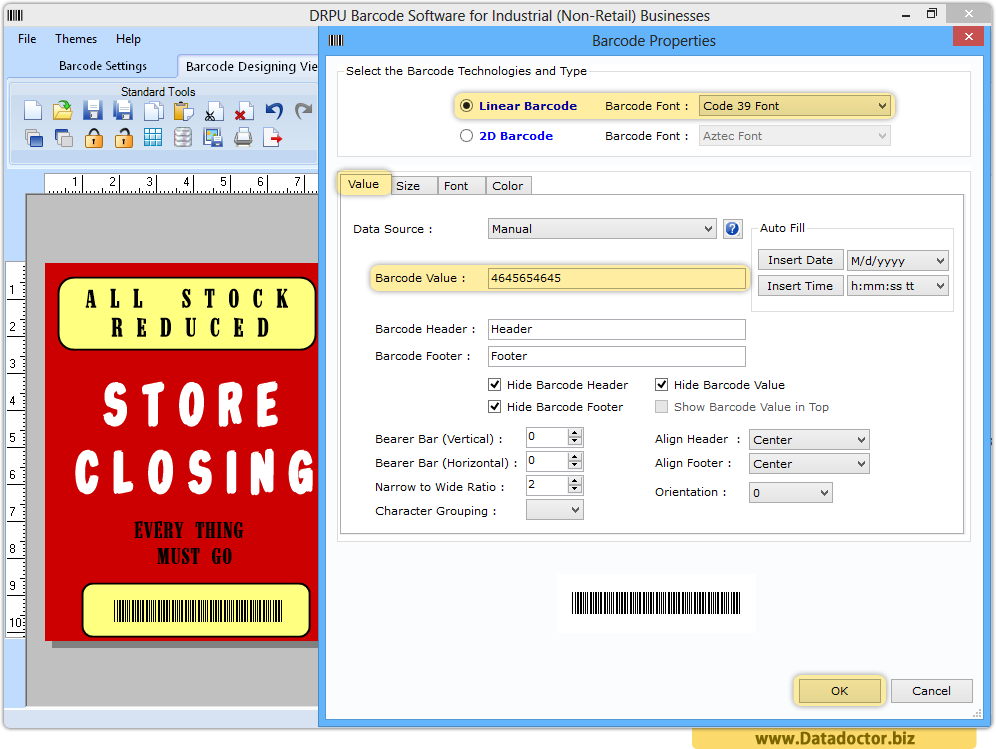Switch to the Font tab
Screen dimensions: 996x749
461,185
